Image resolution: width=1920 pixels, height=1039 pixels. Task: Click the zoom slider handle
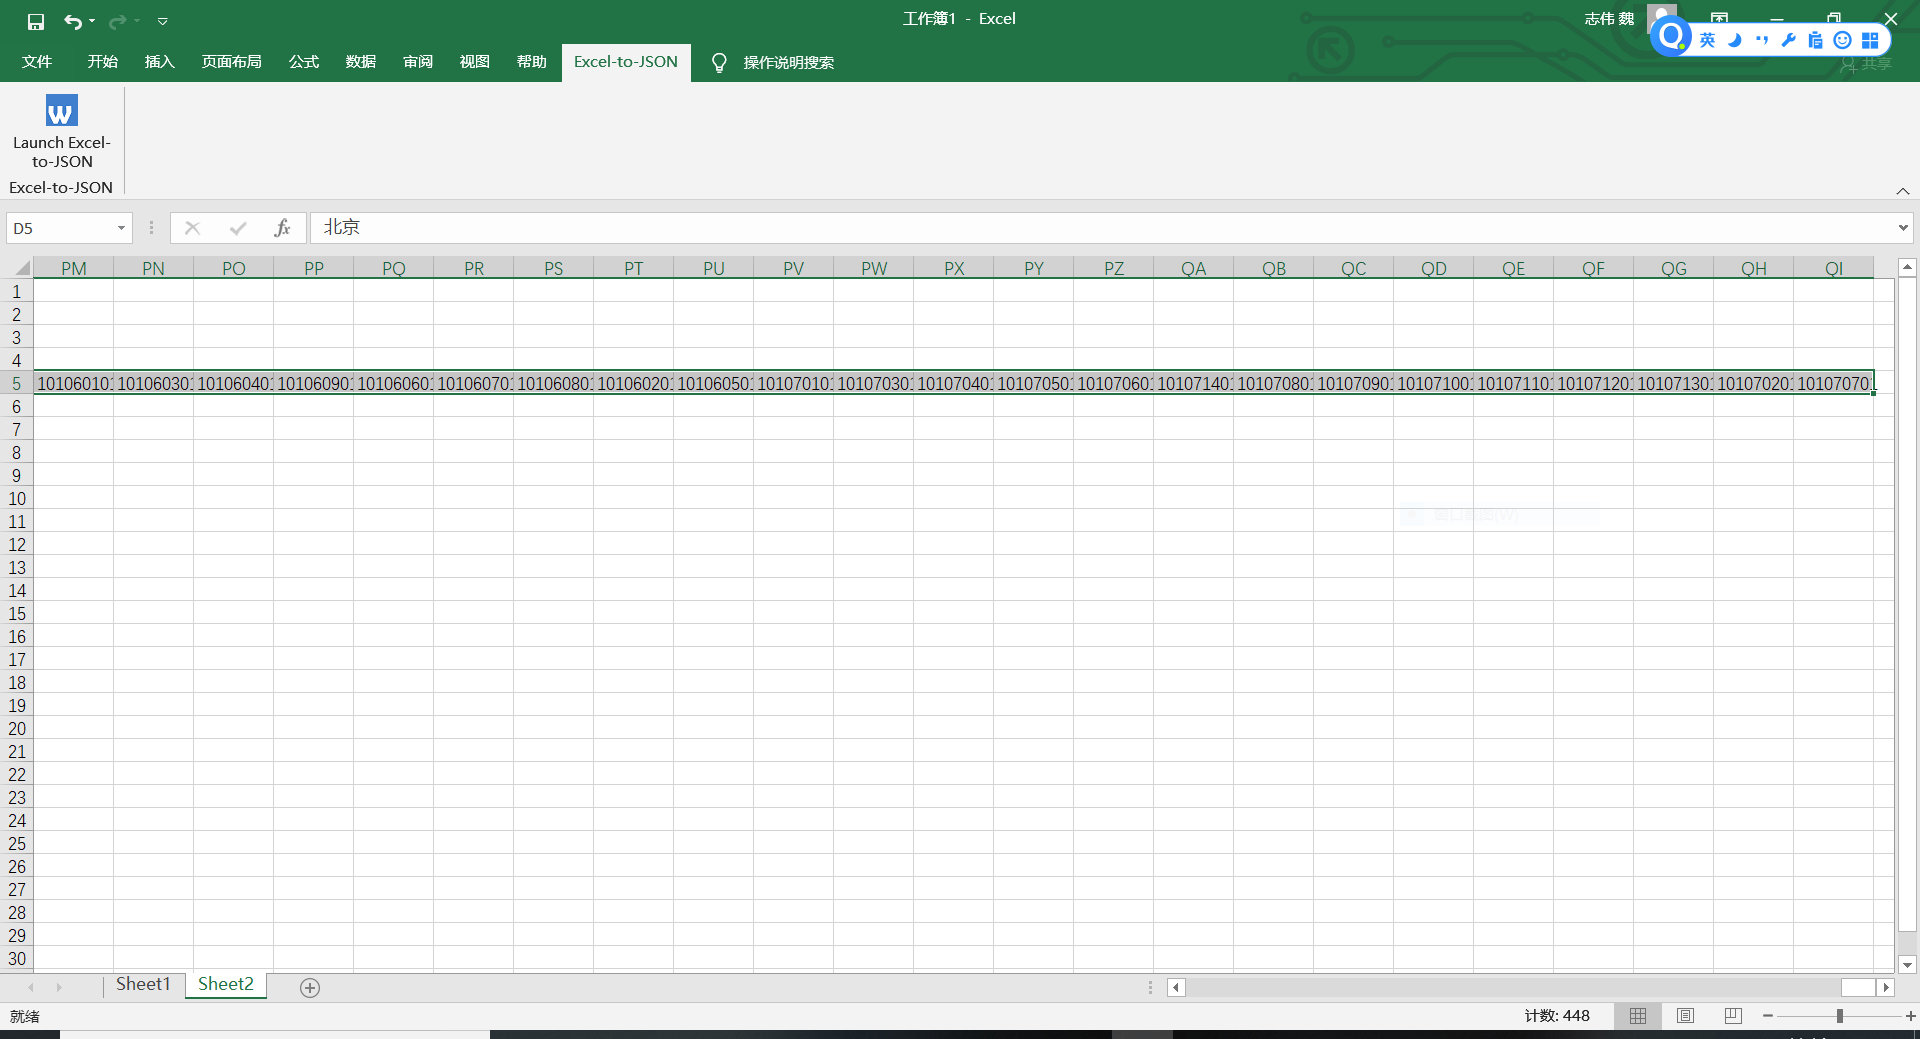pos(1839,1016)
